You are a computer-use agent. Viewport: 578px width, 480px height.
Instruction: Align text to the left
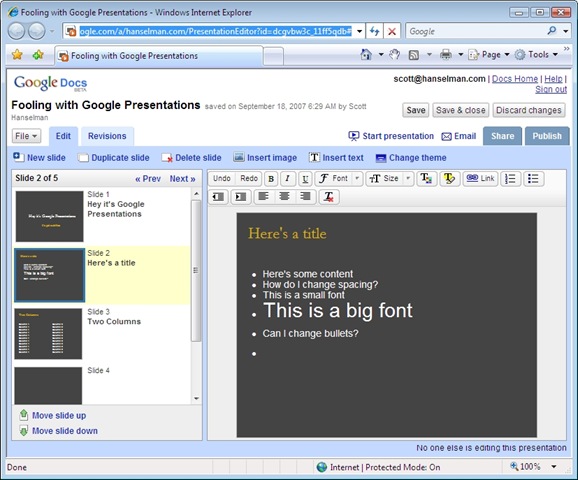263,196
